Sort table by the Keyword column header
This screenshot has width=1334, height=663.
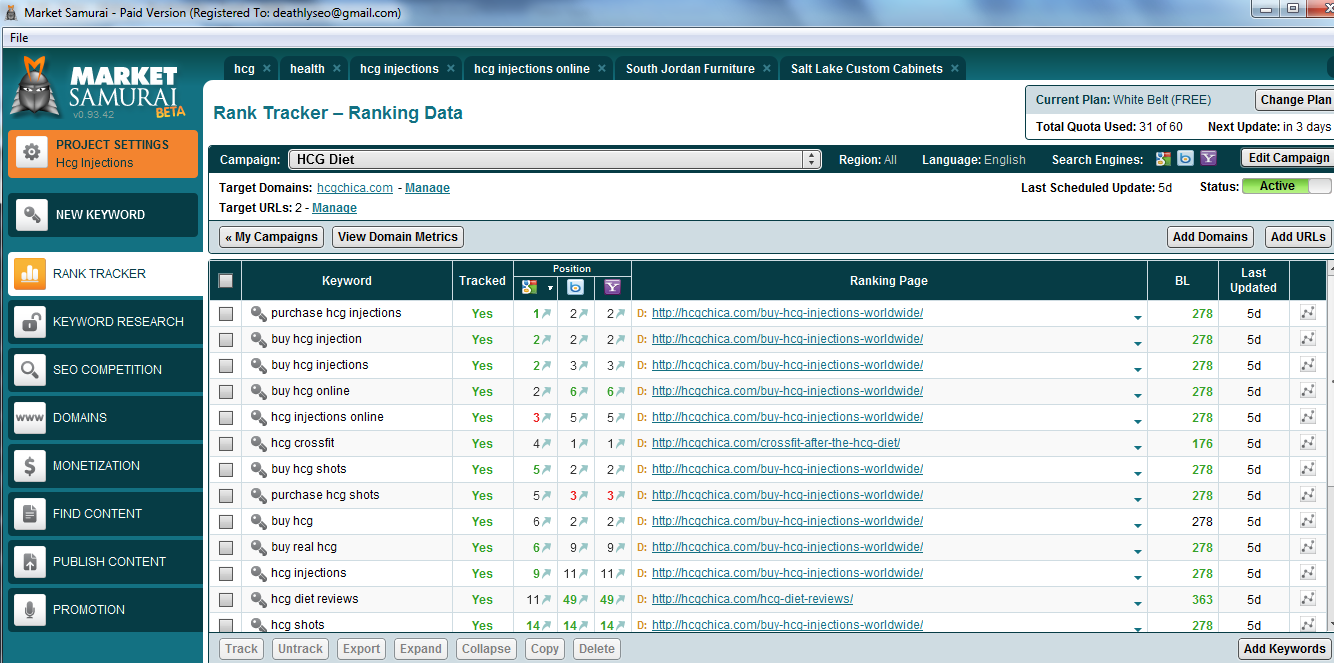click(x=347, y=281)
